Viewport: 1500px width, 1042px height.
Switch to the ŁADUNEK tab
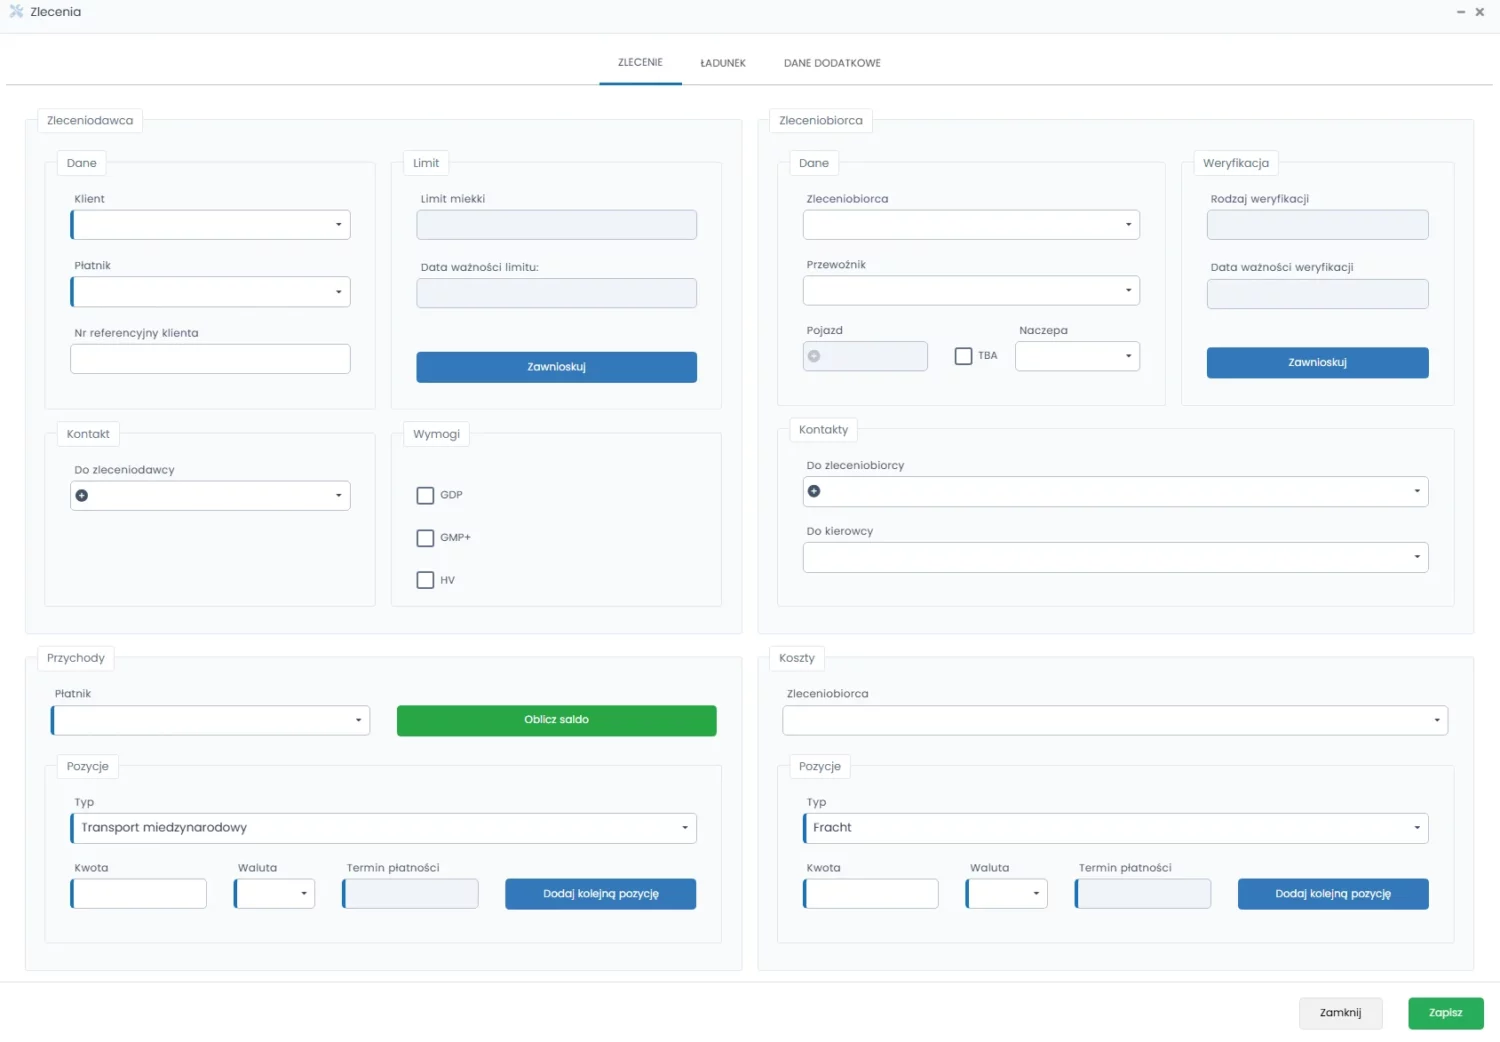(x=722, y=63)
